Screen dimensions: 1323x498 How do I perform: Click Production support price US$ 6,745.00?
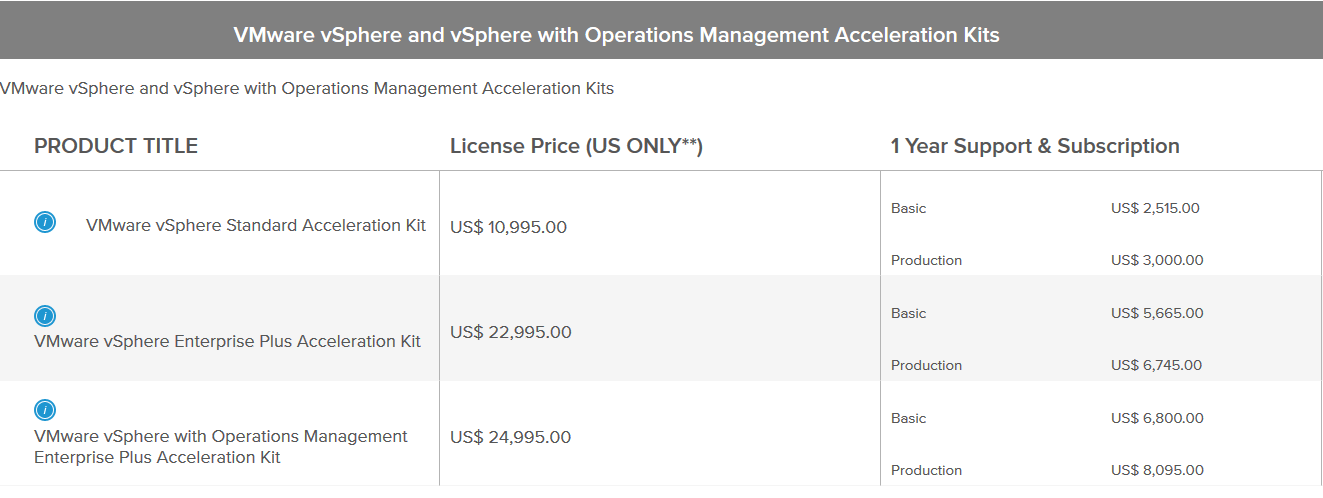click(x=1157, y=365)
